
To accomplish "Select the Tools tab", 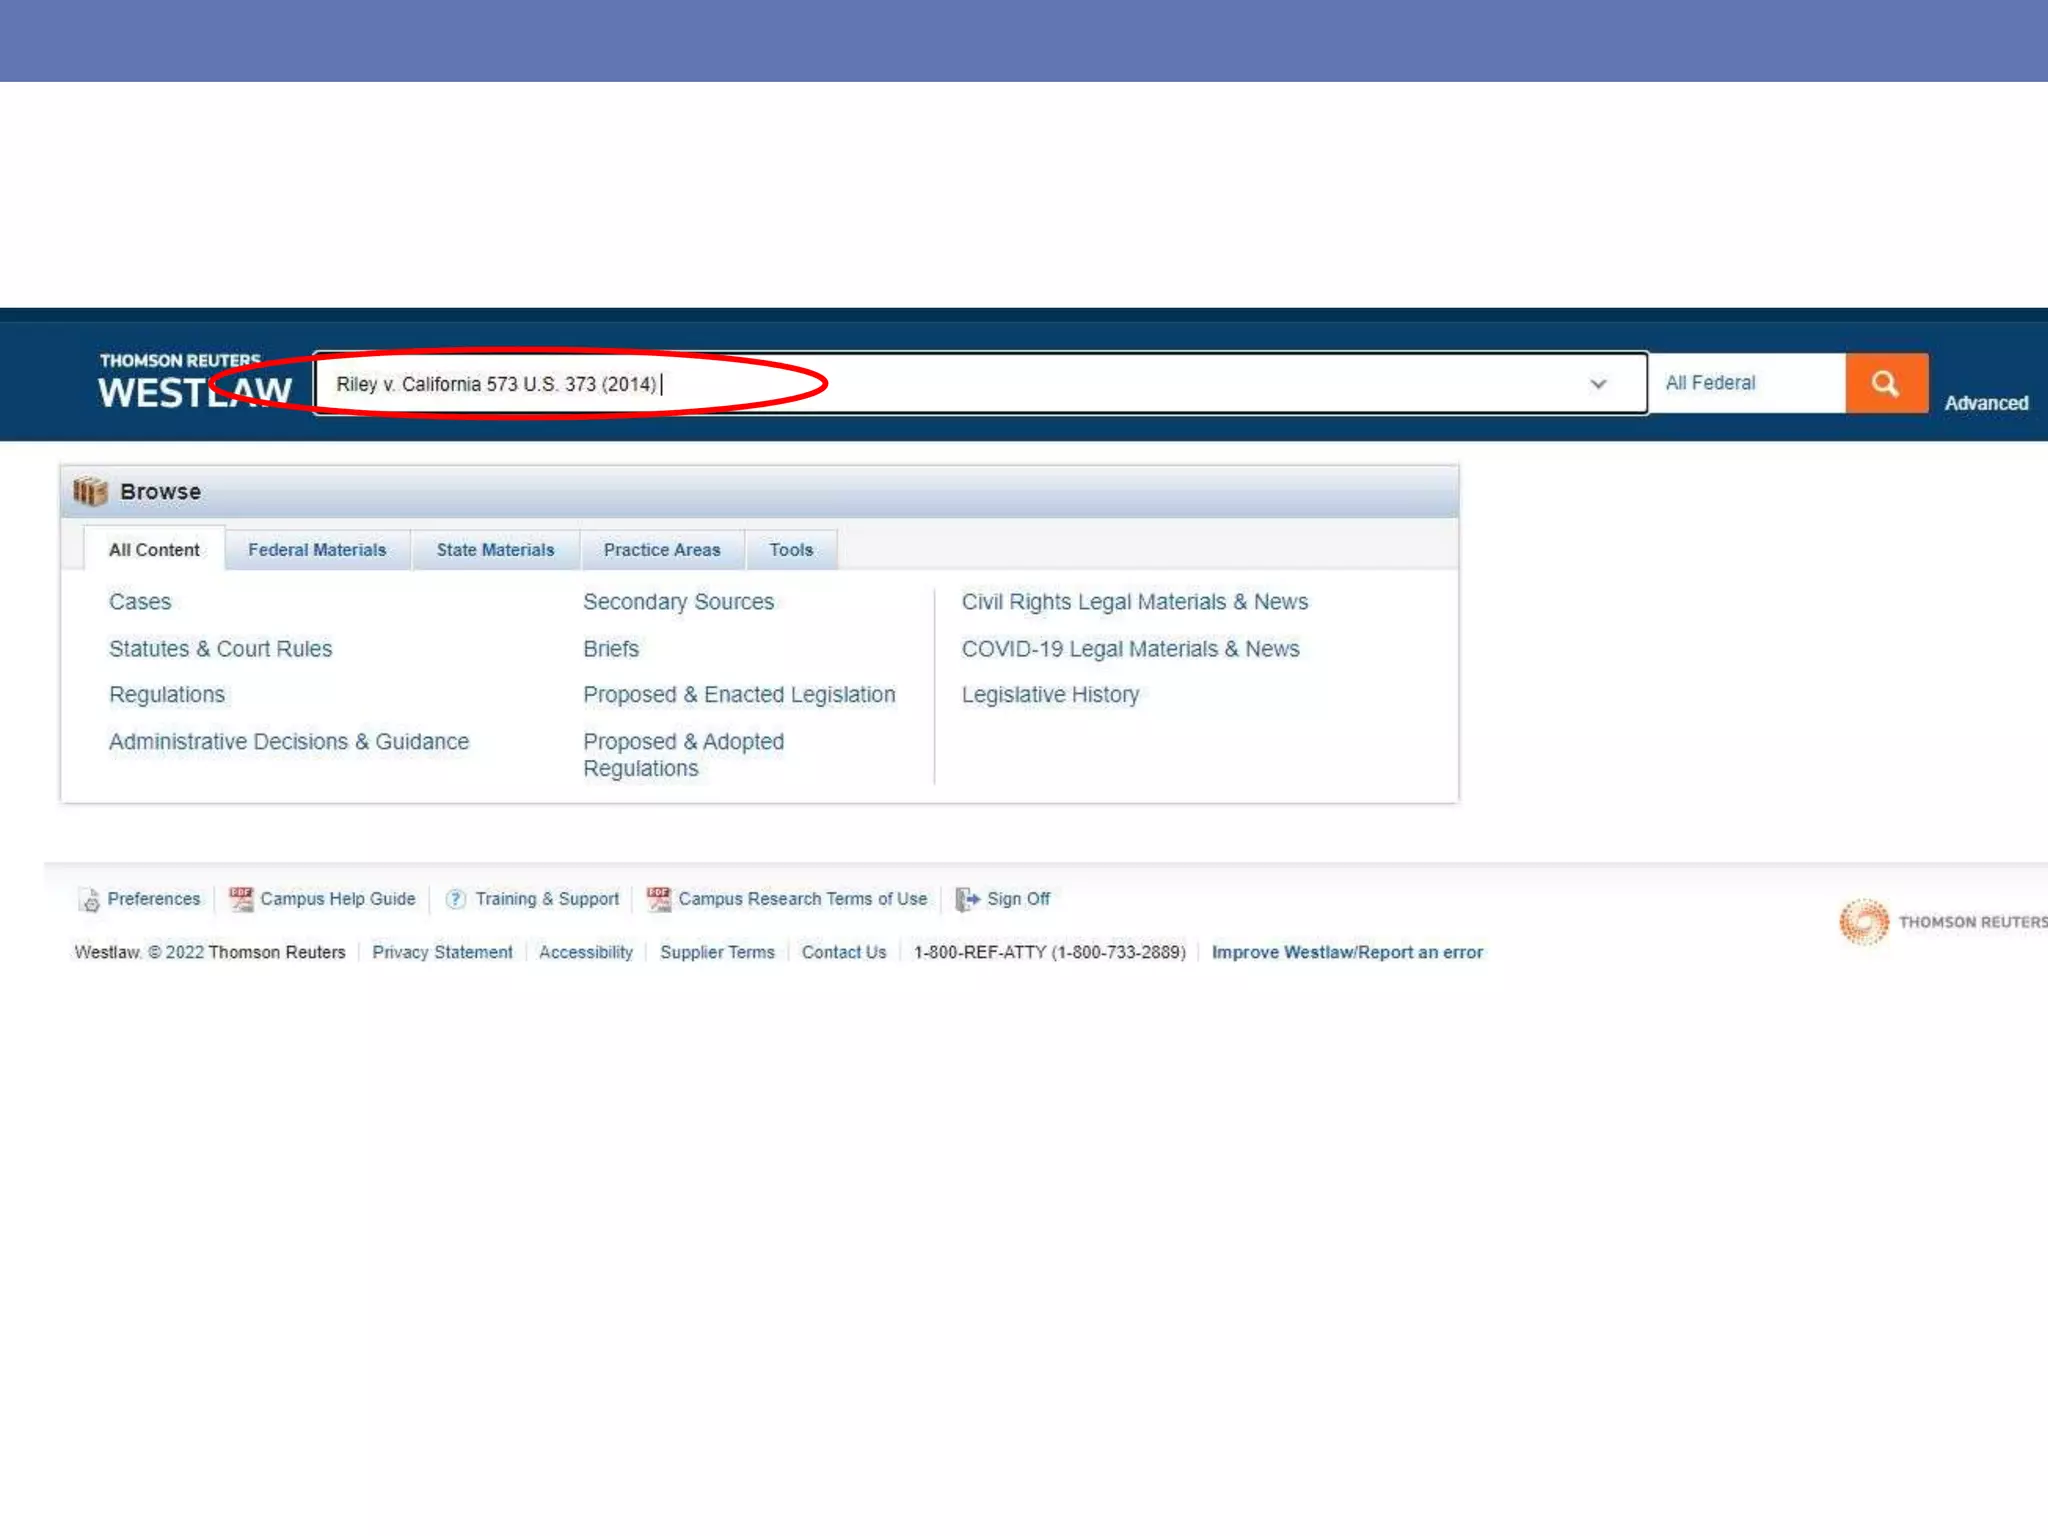I will coord(790,550).
